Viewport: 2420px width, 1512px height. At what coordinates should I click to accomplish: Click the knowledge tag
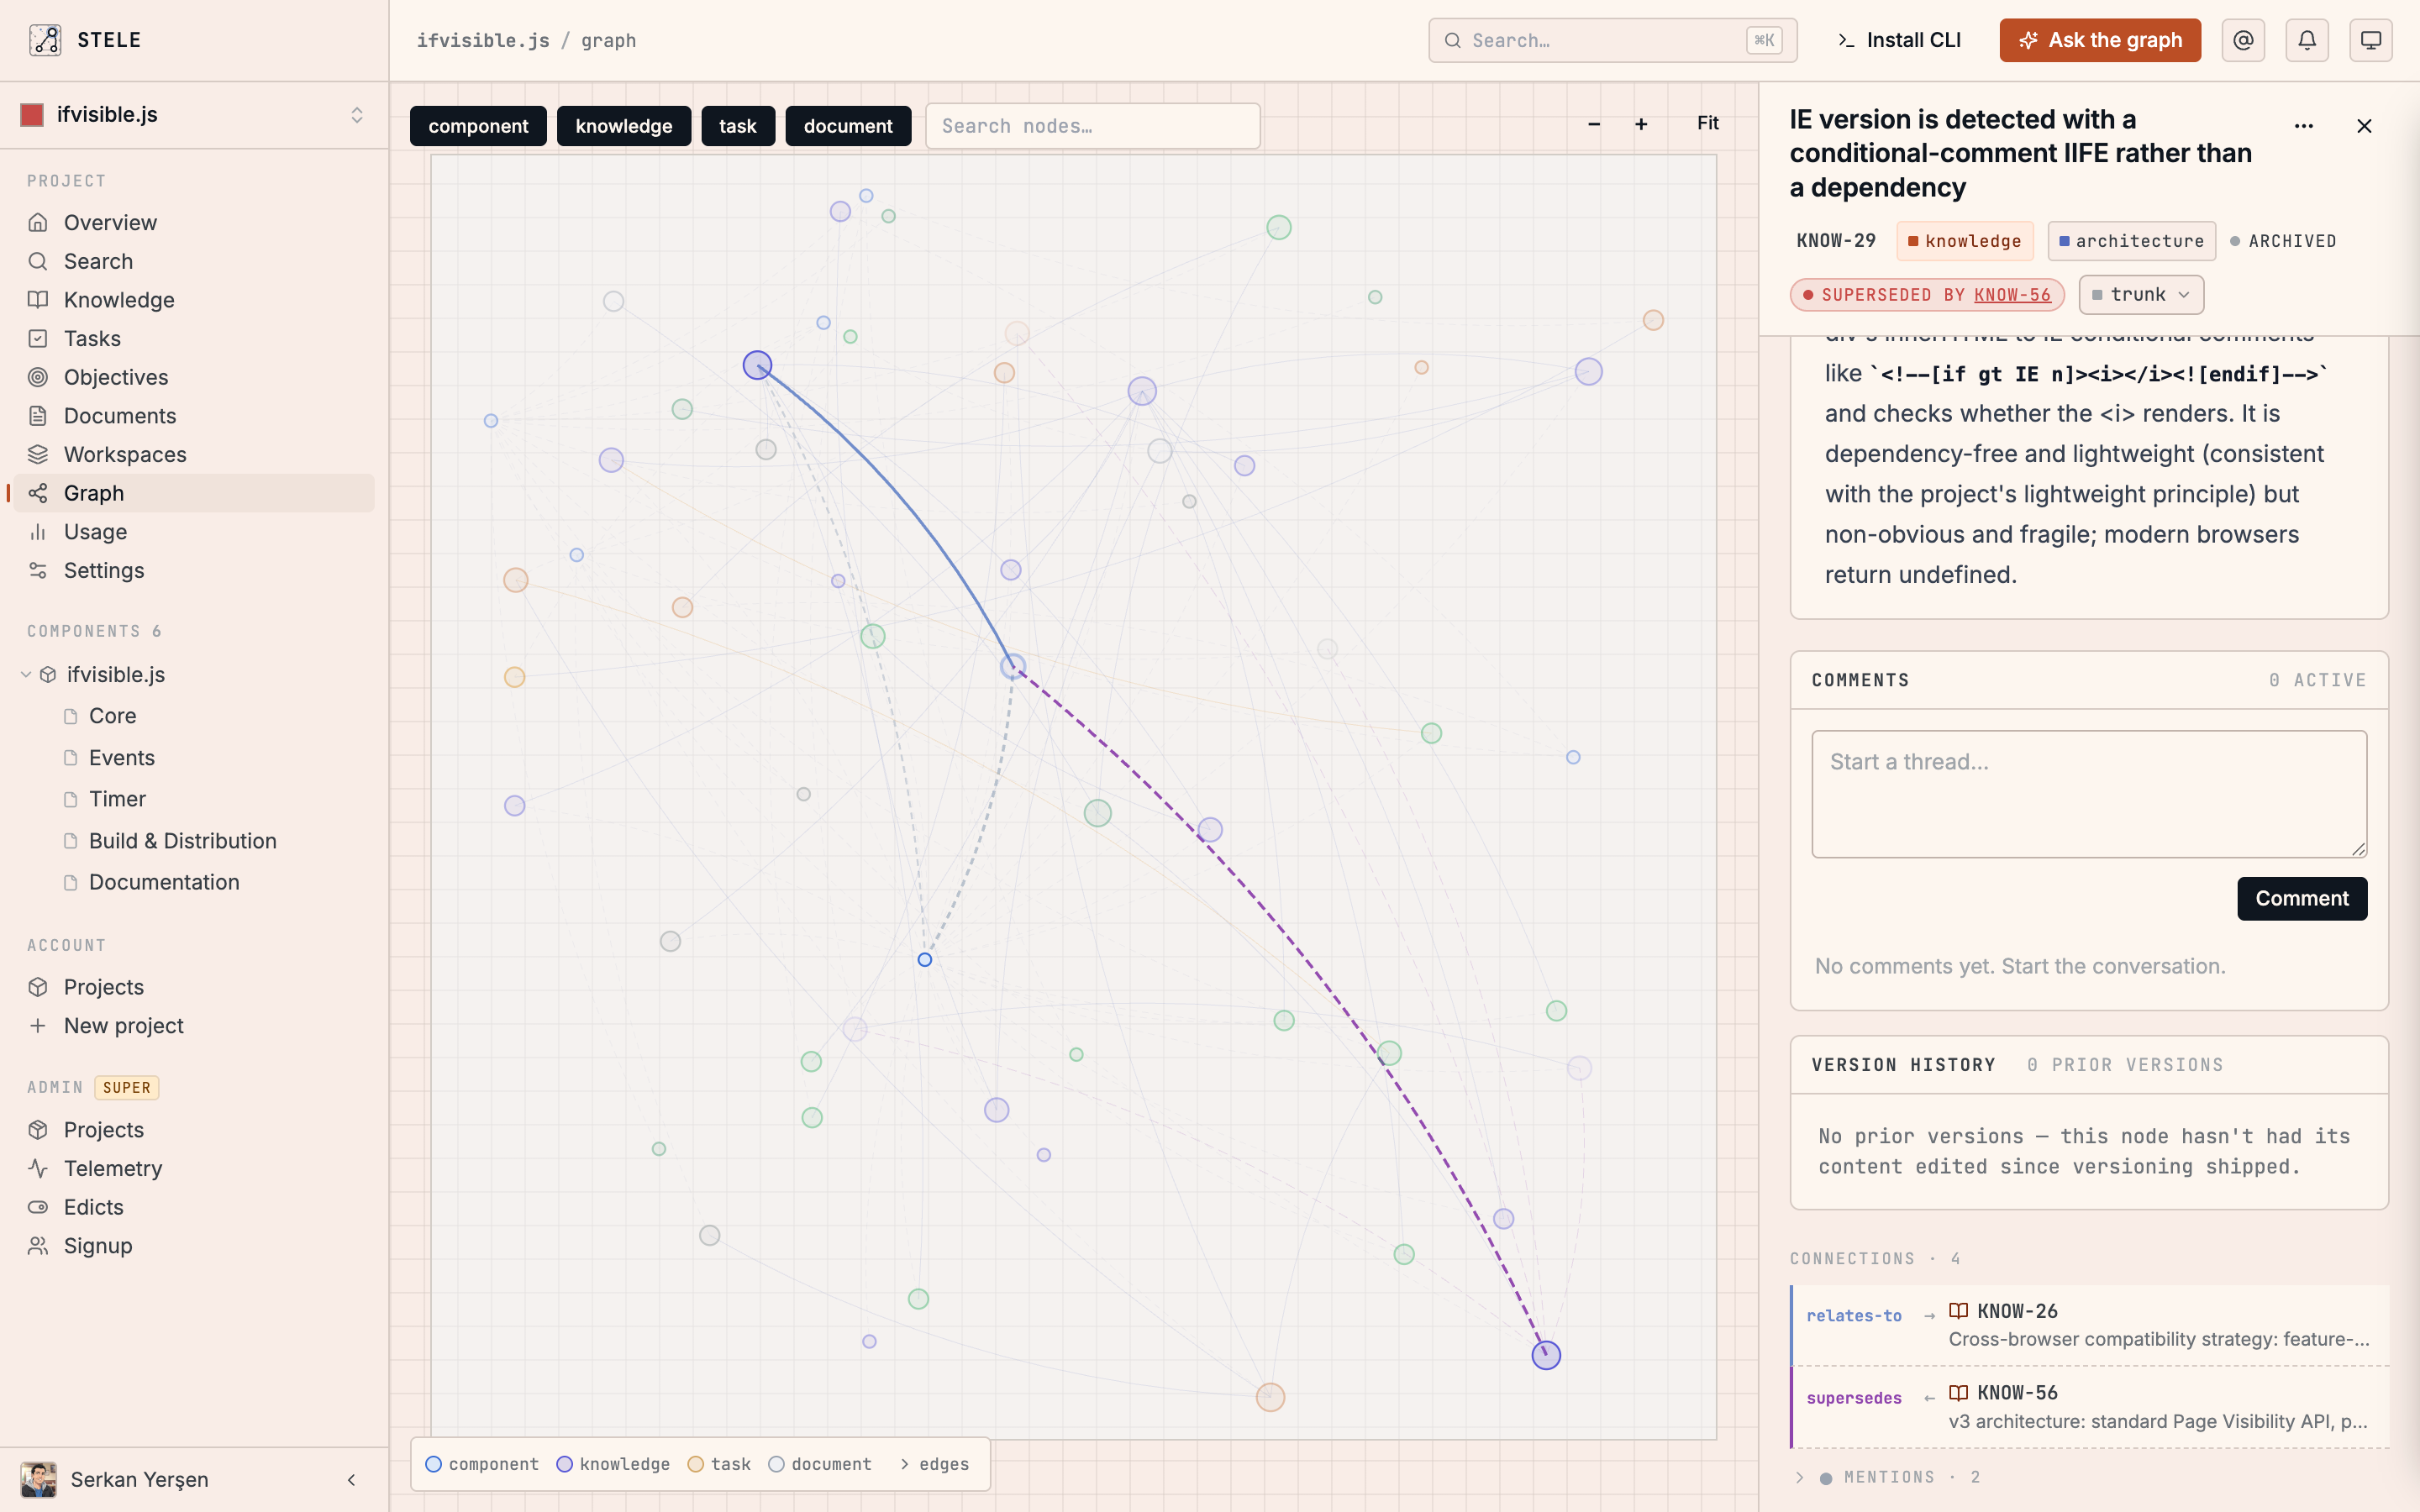coord(1965,241)
